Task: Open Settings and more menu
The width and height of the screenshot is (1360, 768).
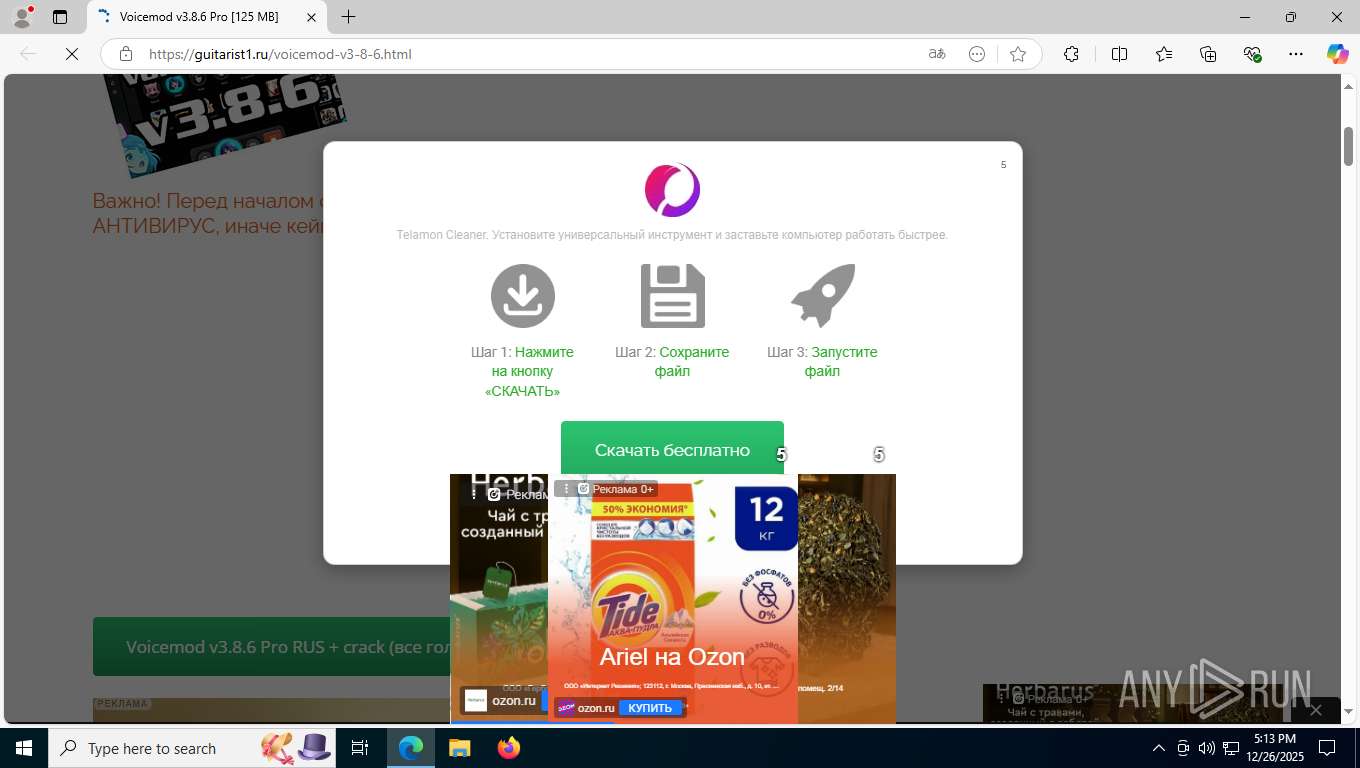Action: click(1296, 54)
